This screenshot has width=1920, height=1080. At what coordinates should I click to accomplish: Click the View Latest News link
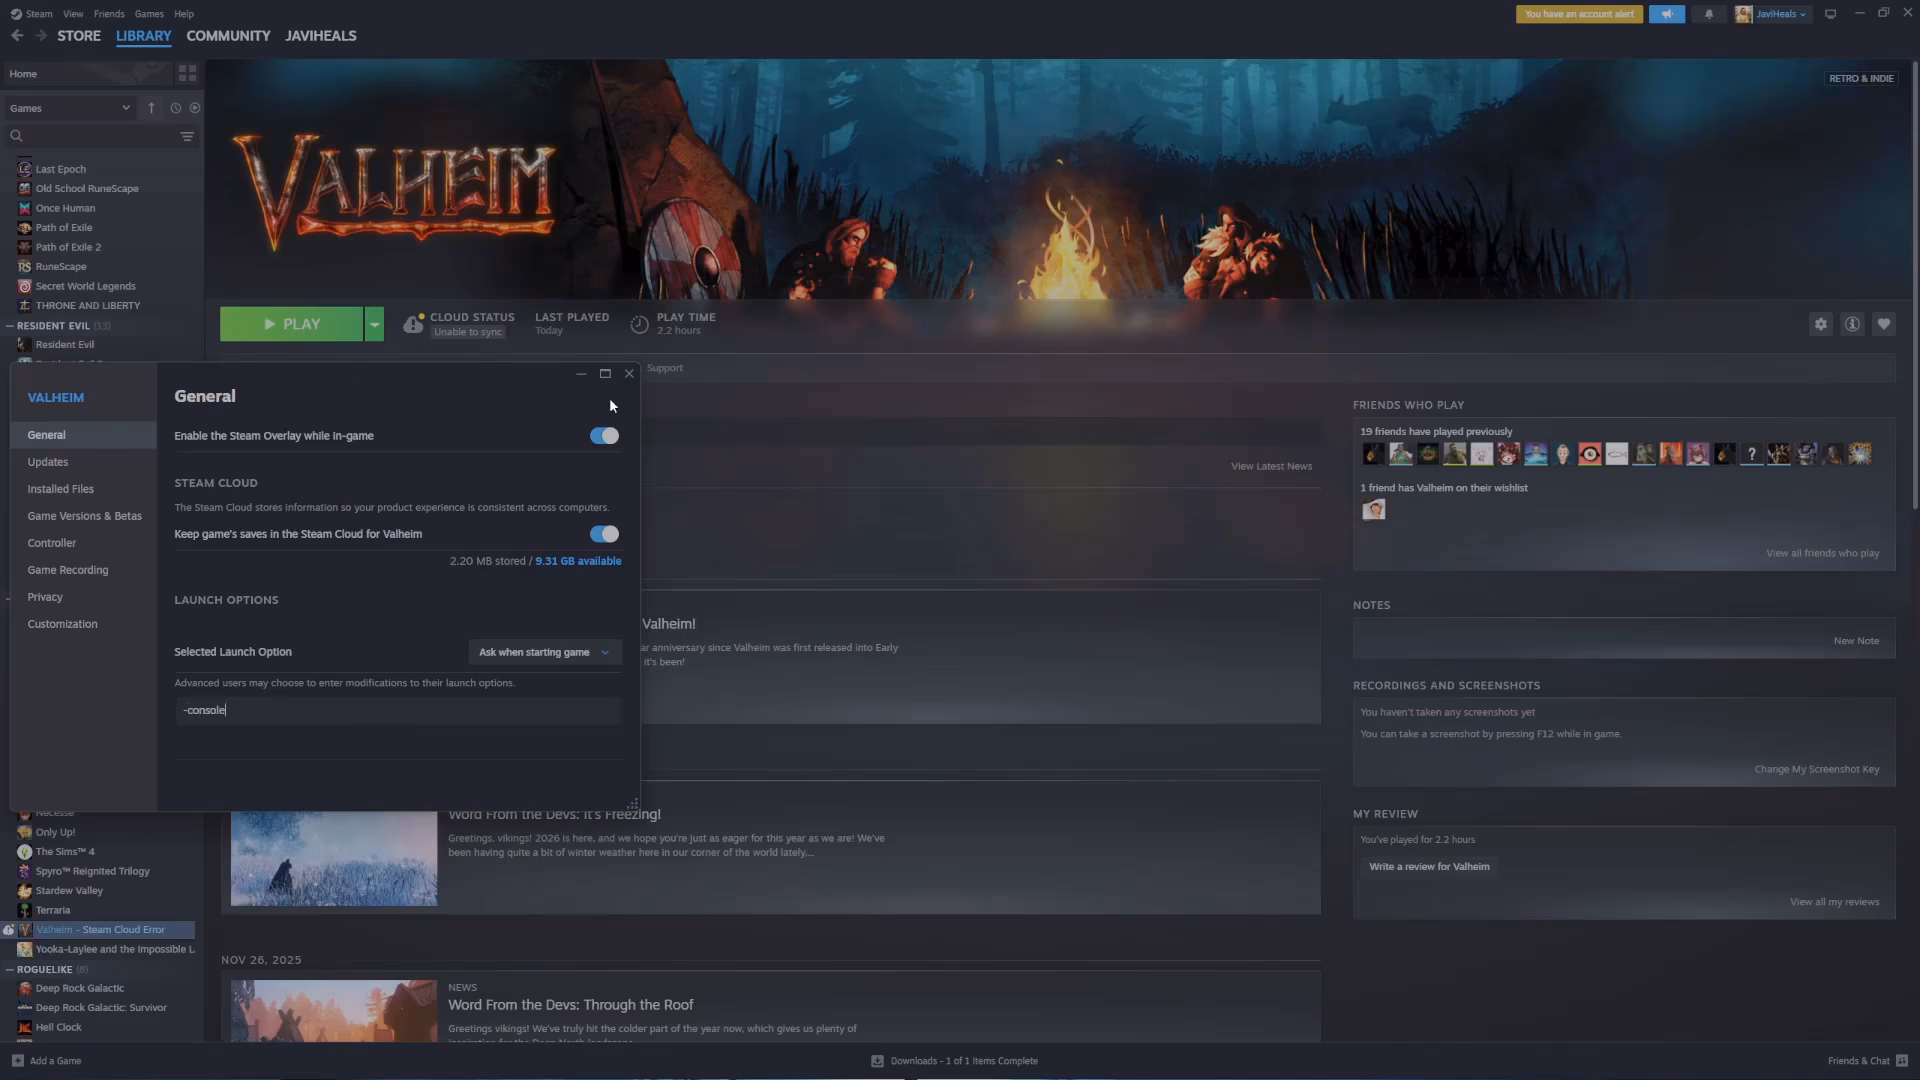point(1271,467)
